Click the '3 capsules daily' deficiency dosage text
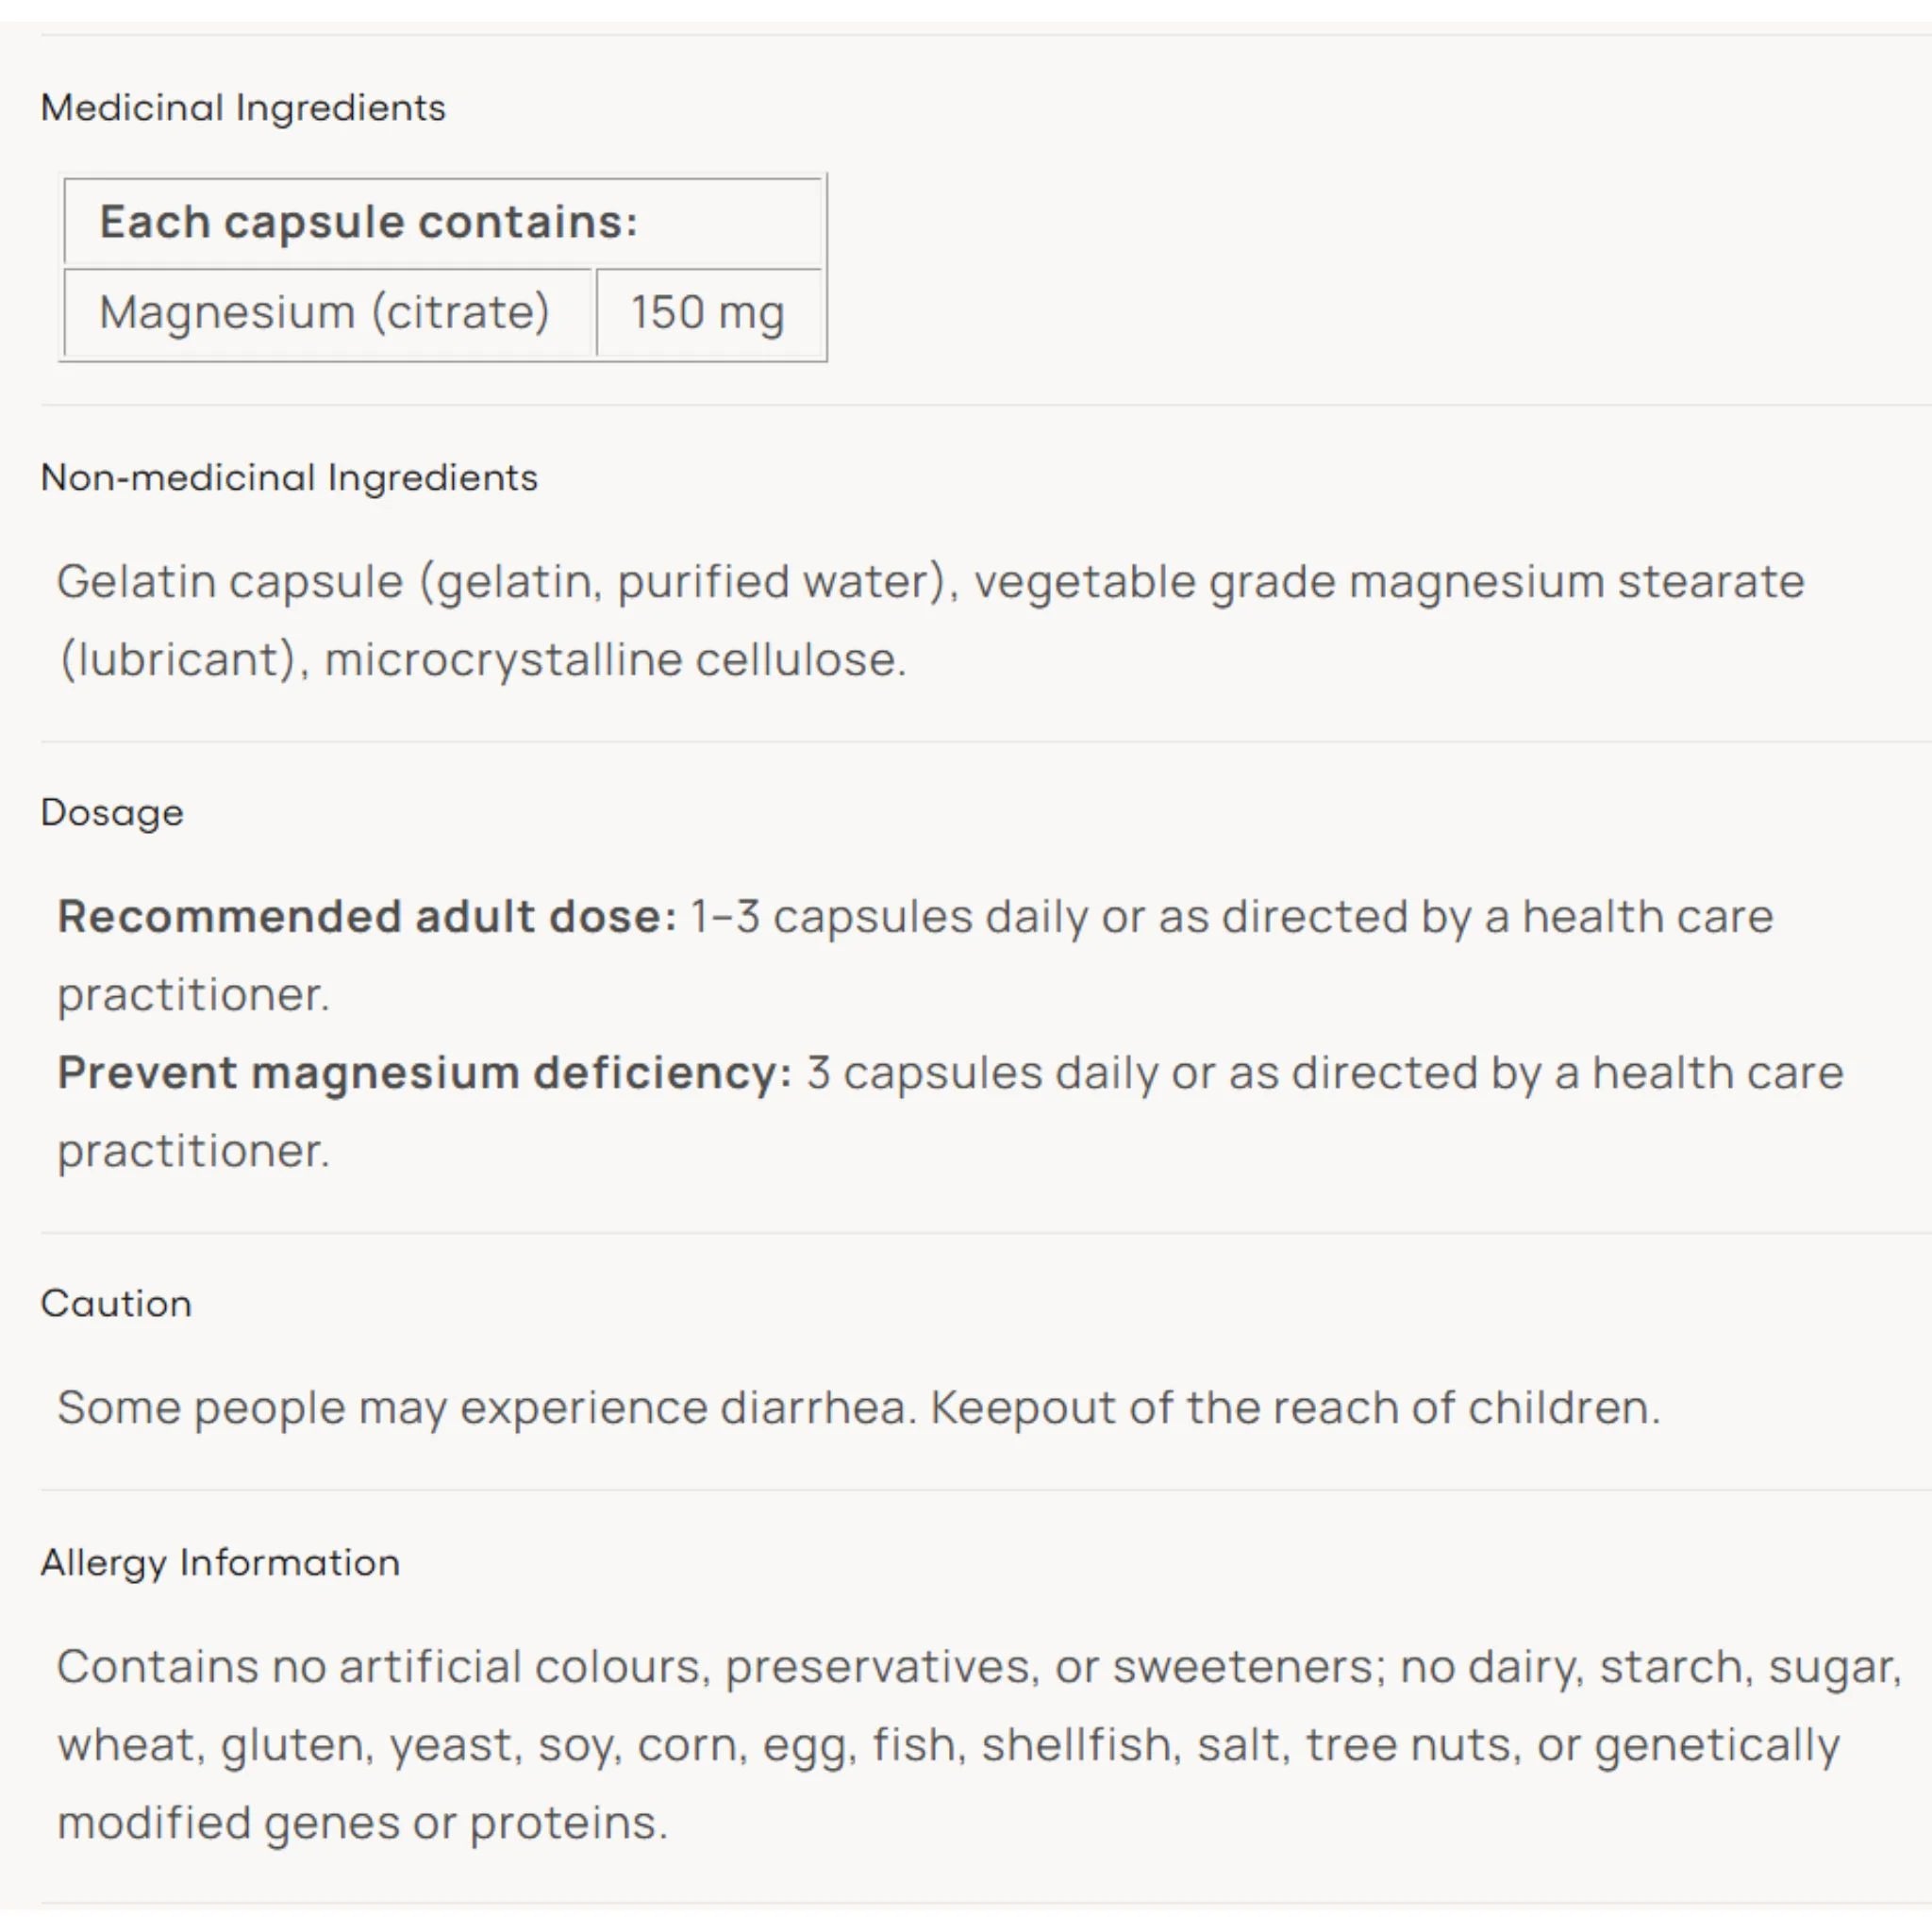This screenshot has width=1932, height=1932. (981, 1073)
